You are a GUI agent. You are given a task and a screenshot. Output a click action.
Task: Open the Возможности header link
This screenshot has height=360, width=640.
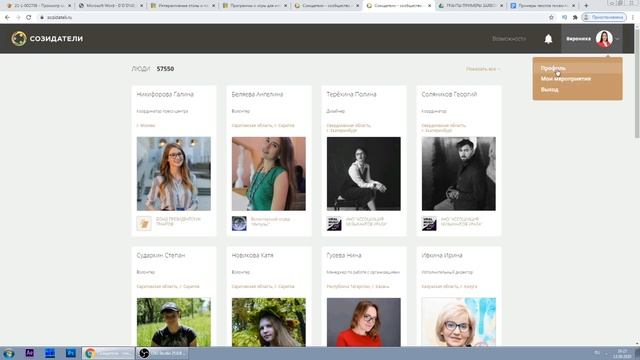(x=509, y=39)
